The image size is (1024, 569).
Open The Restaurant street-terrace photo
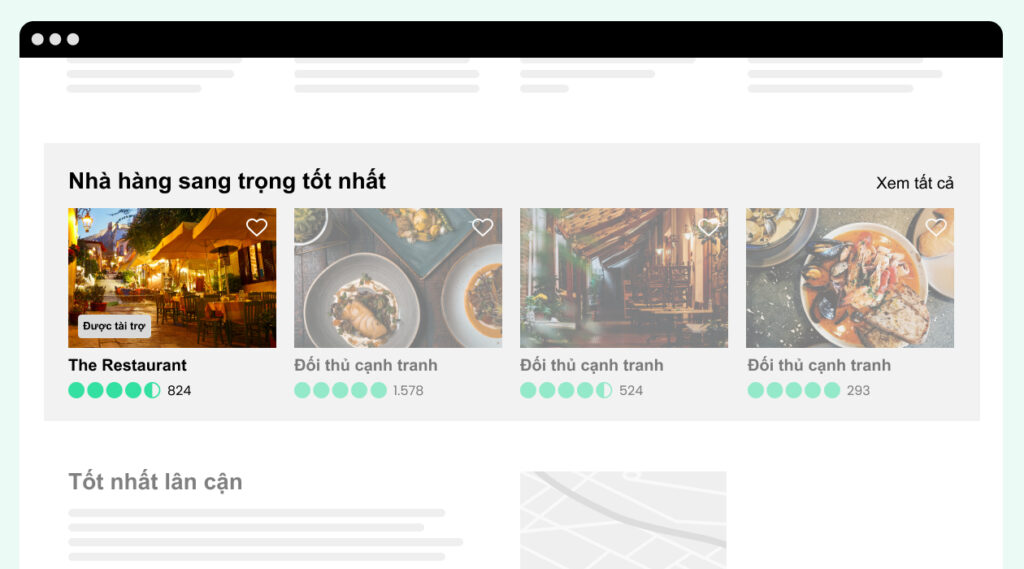click(x=172, y=278)
